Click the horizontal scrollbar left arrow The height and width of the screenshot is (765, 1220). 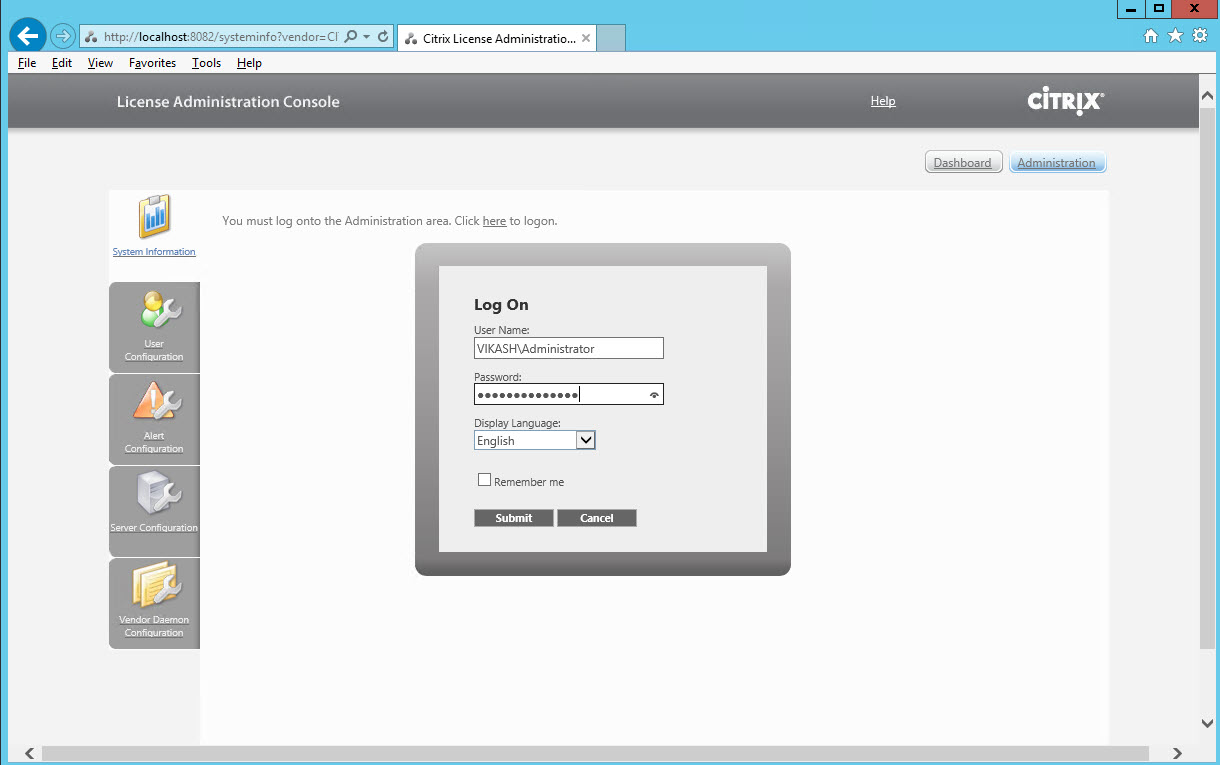pyautogui.click(x=29, y=753)
